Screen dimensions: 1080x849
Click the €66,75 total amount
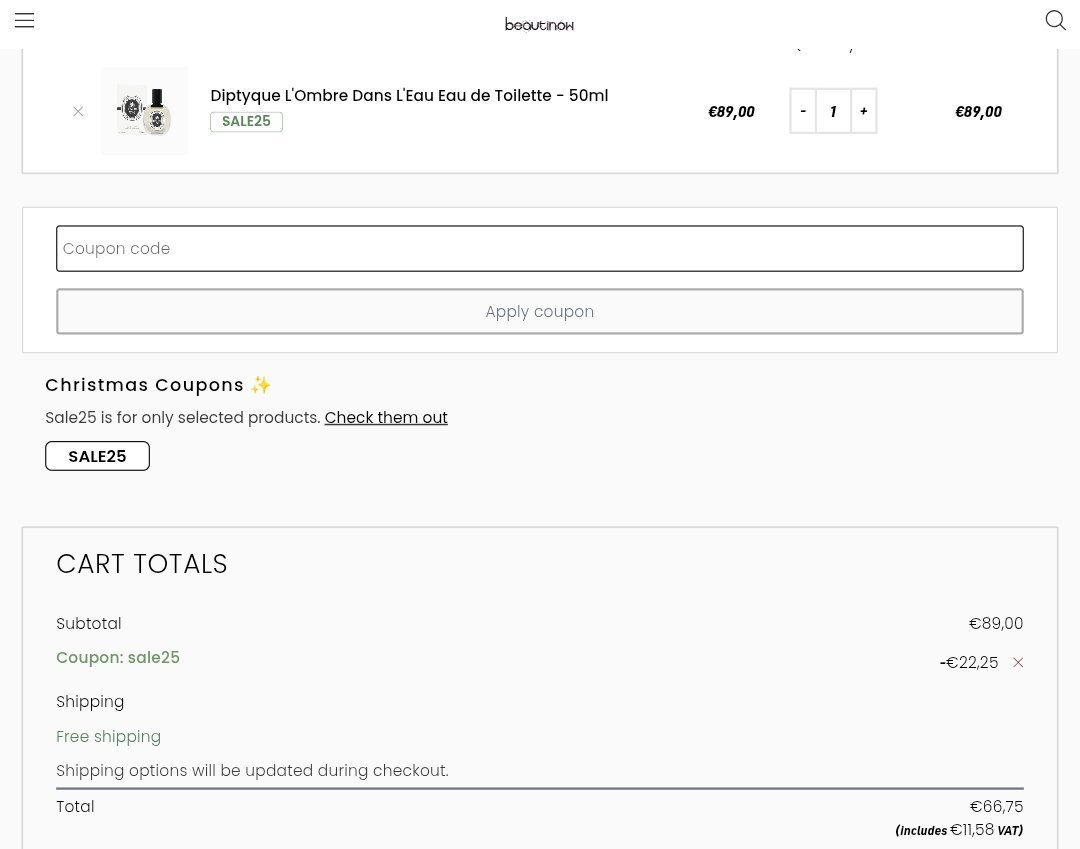[996, 806]
